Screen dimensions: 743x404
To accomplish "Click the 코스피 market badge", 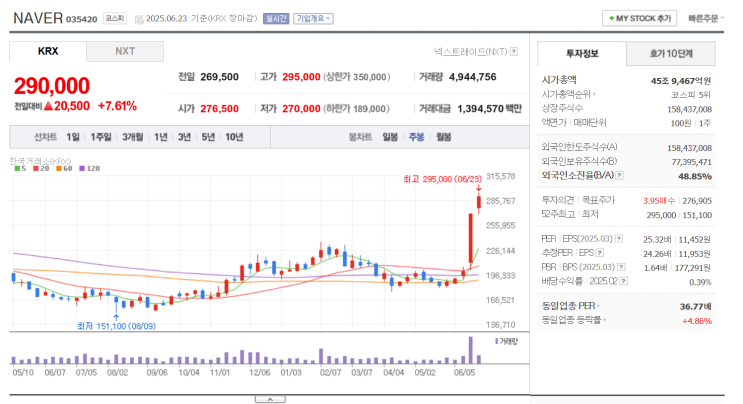I will tap(115, 18).
